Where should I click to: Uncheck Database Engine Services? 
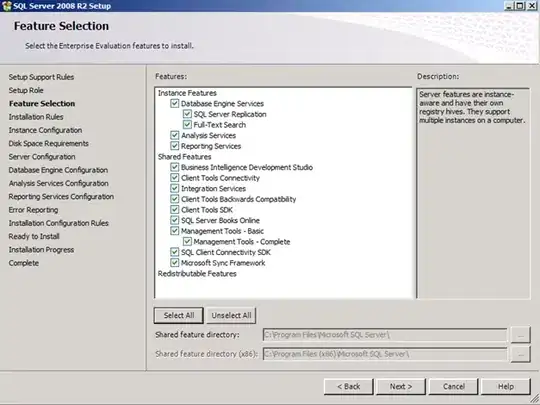pos(175,103)
